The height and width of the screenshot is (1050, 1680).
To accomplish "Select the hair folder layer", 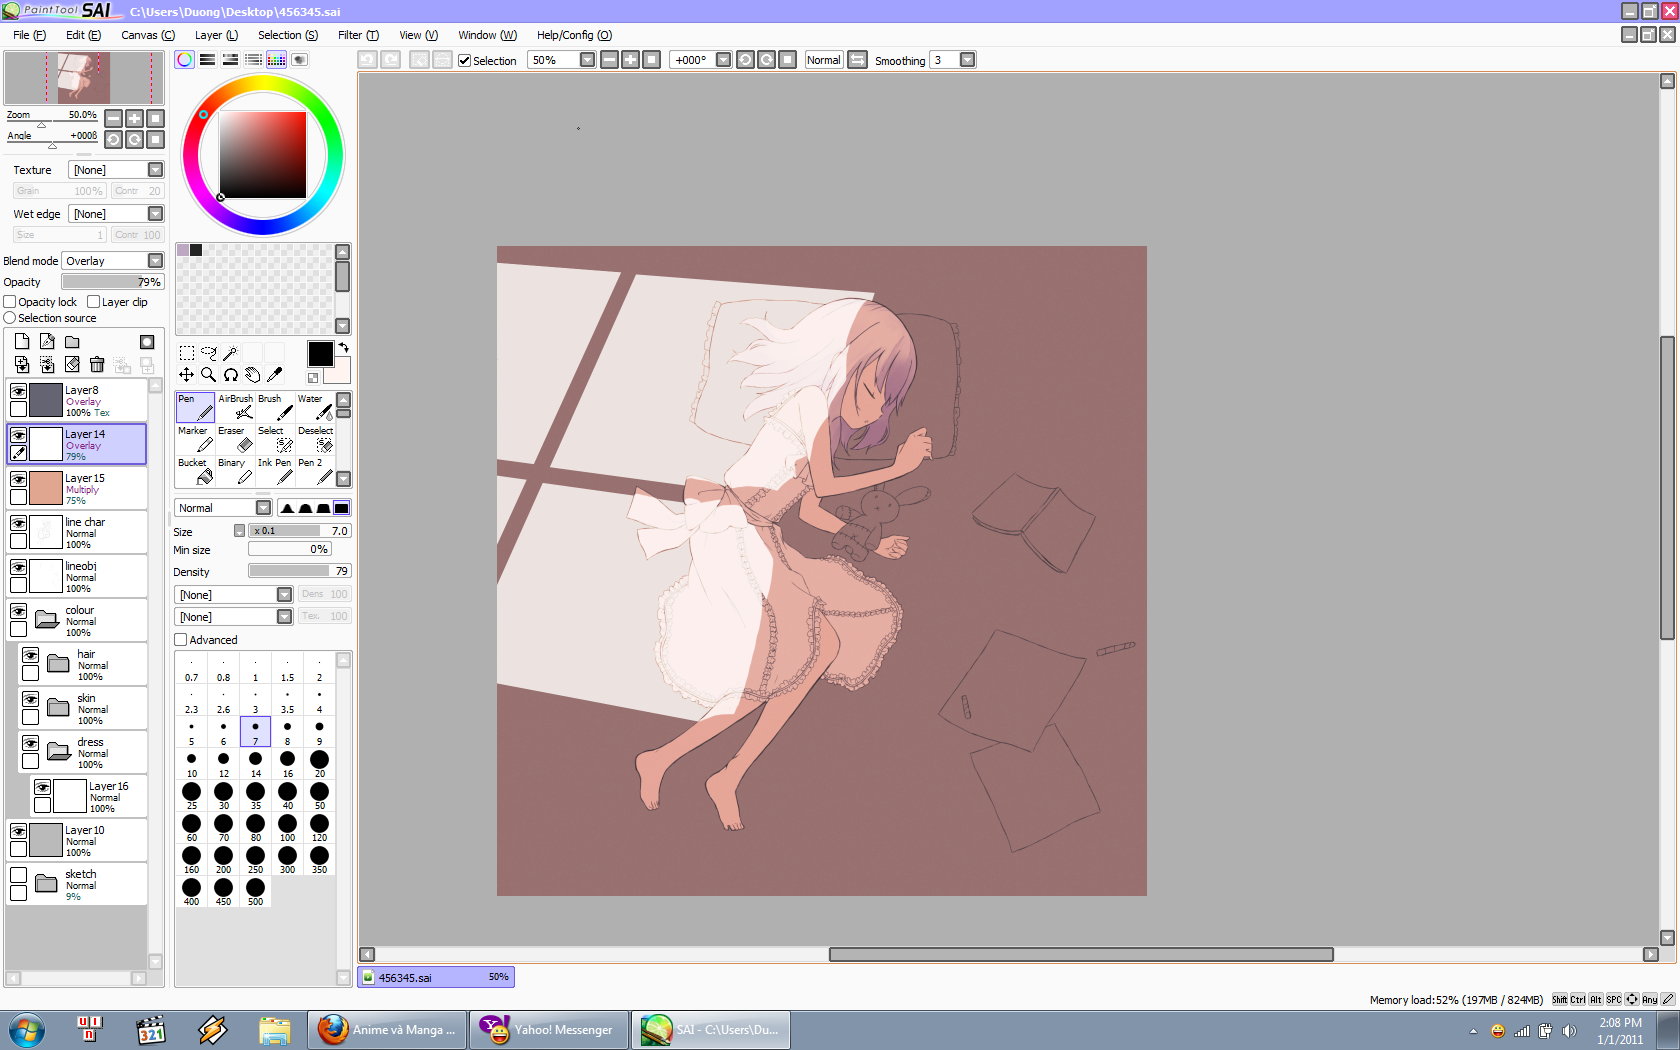I will [x=83, y=664].
